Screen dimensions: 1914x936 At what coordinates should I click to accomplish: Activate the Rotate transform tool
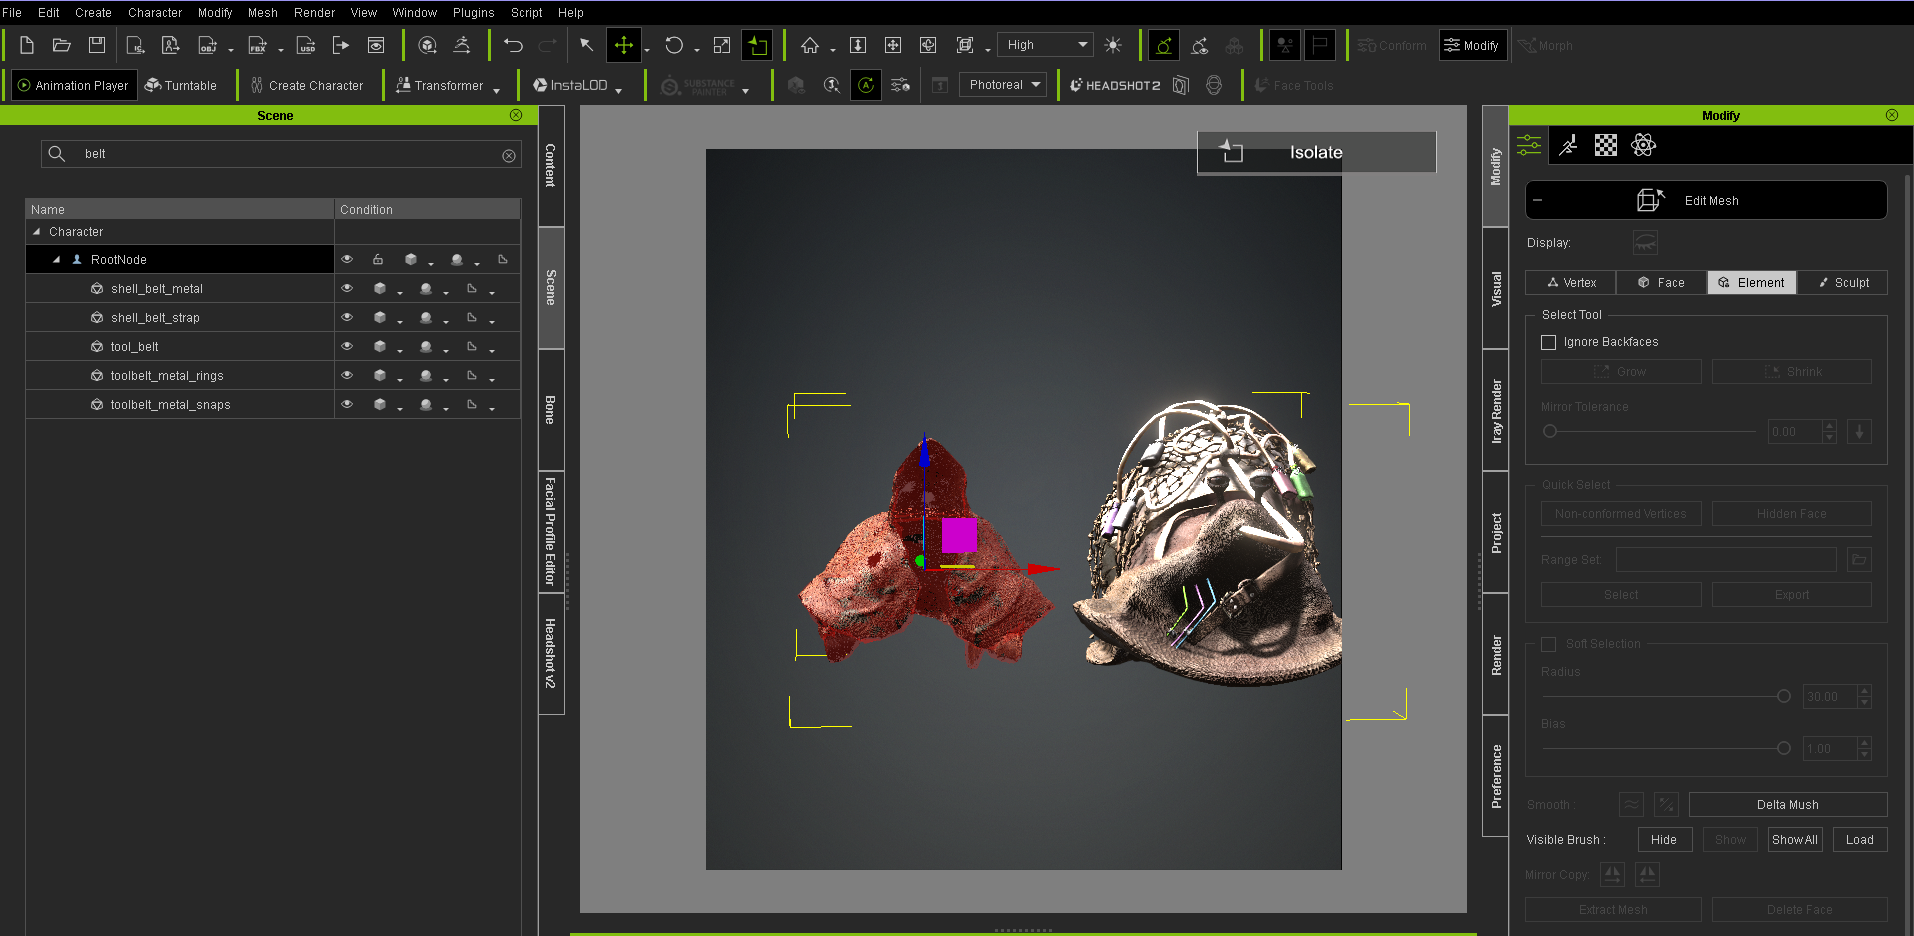click(674, 45)
